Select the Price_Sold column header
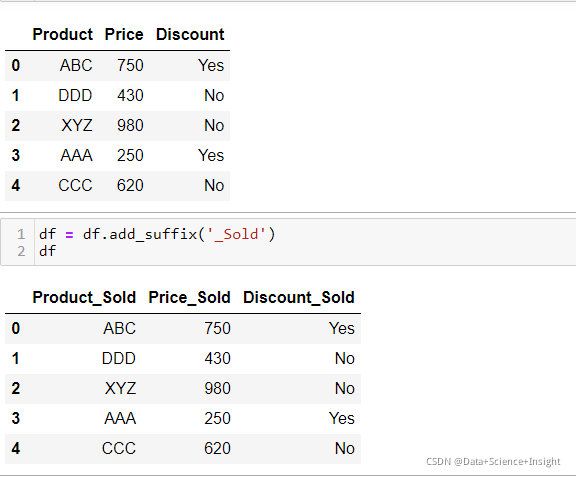The height and width of the screenshot is (477, 576). (189, 297)
